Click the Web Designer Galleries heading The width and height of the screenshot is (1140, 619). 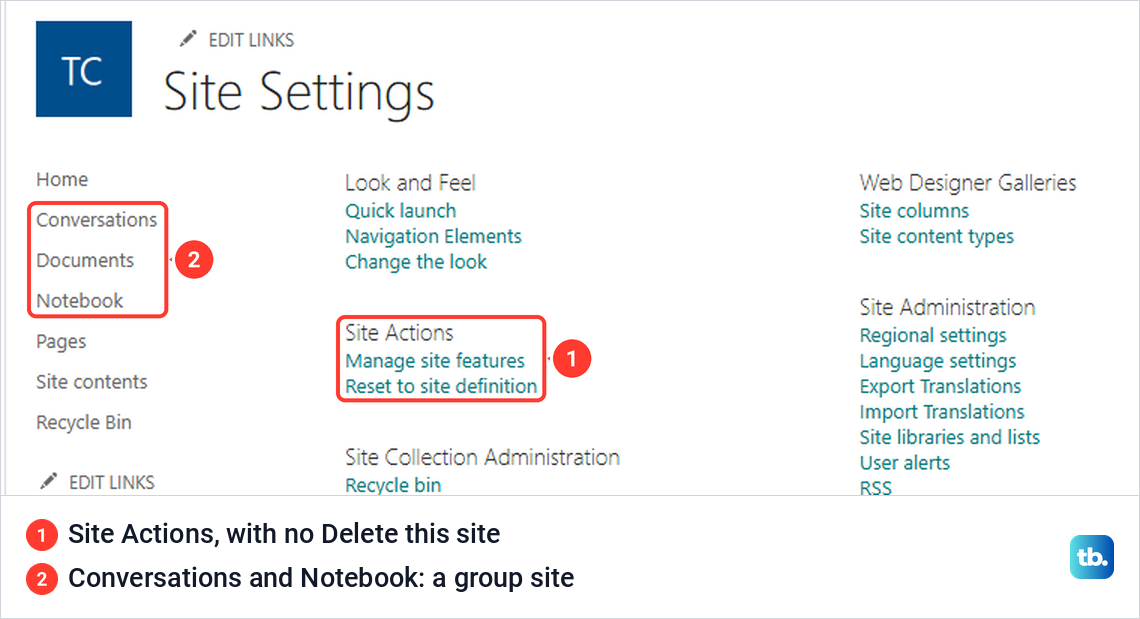[968, 183]
